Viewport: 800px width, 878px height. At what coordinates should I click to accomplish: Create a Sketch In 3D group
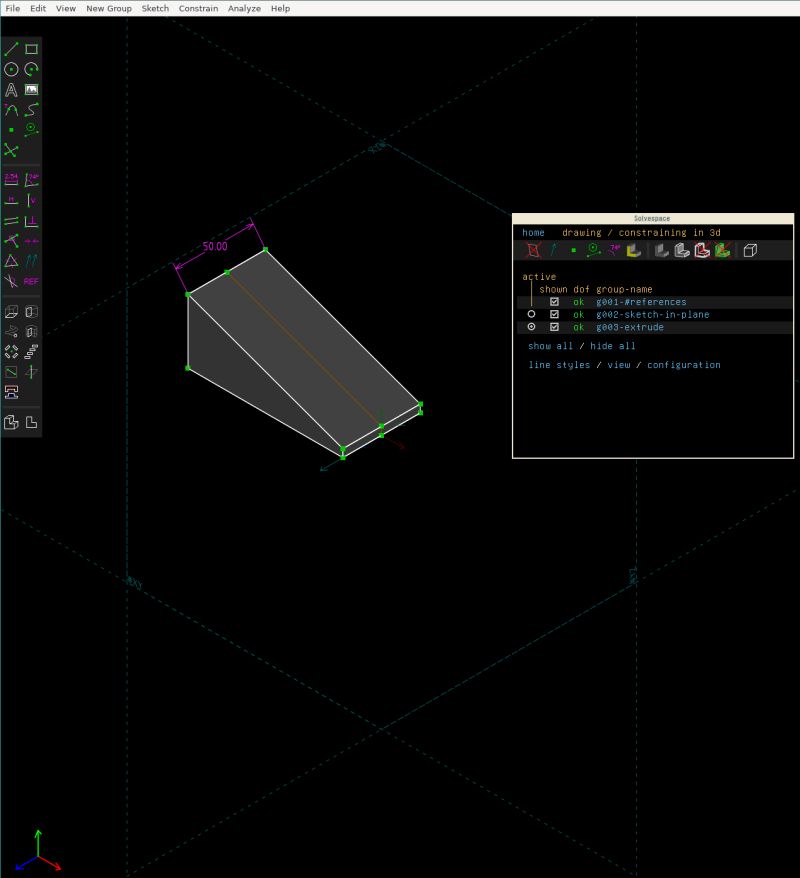click(31, 372)
